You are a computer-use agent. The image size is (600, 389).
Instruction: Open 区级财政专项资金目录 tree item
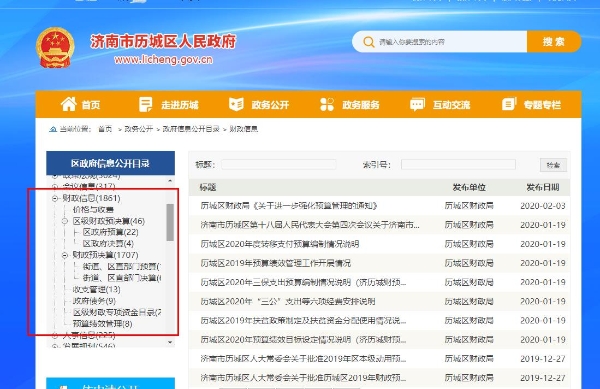(x=117, y=313)
